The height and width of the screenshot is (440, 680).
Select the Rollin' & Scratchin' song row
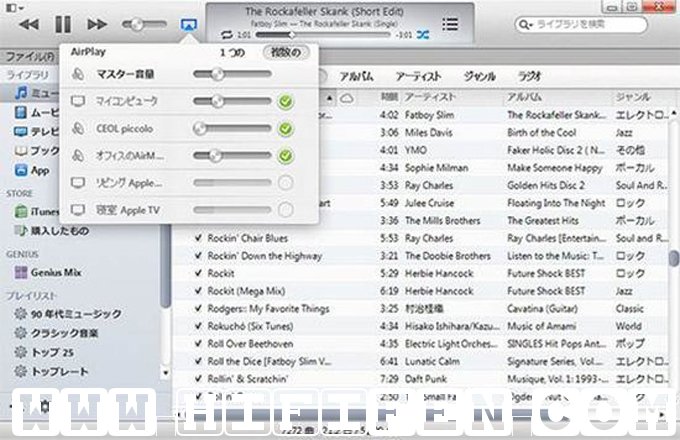pos(421,379)
